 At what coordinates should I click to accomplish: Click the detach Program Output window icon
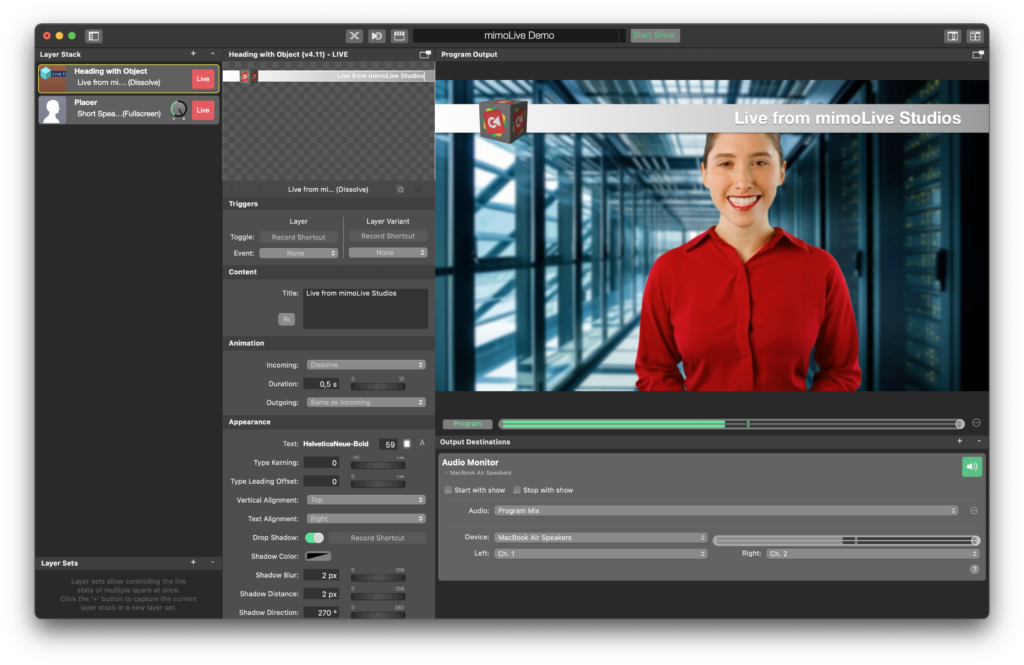980,54
